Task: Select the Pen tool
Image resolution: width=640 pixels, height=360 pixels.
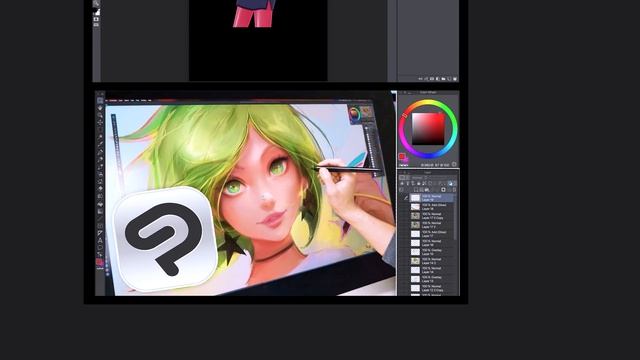Action: [x=100, y=151]
